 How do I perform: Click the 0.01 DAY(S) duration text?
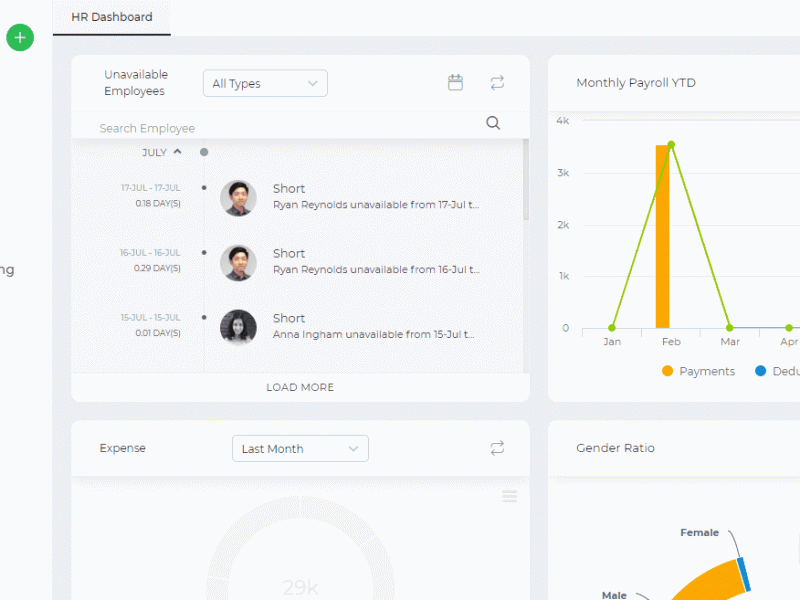[x=158, y=333]
